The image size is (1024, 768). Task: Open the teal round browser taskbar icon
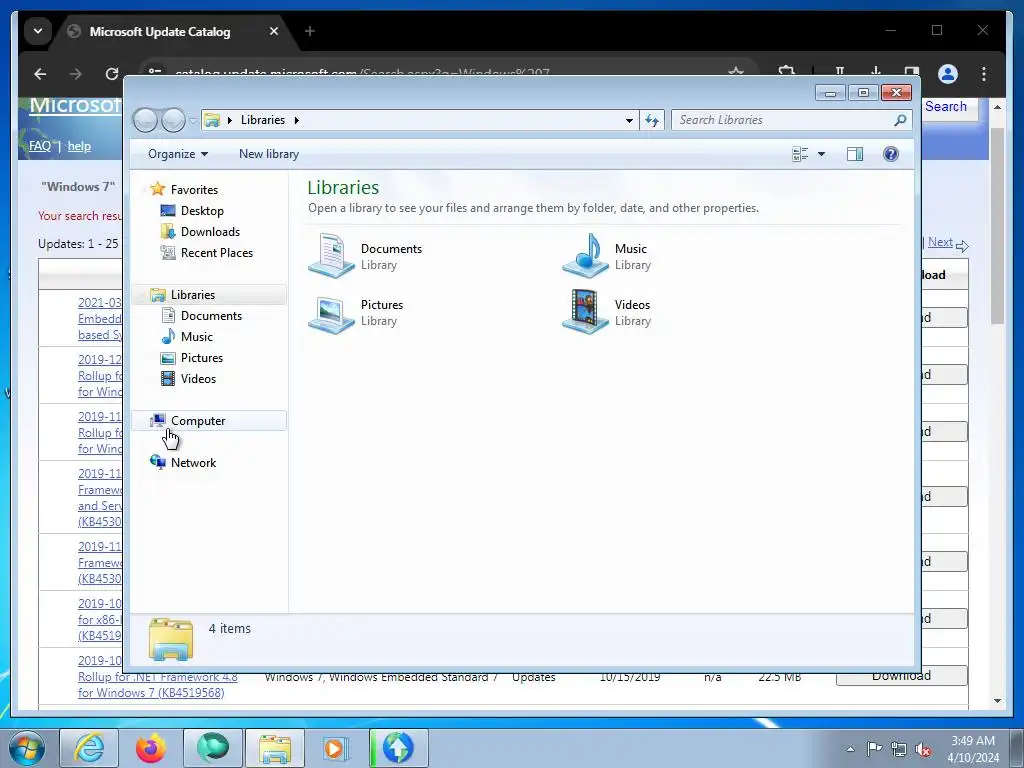coord(213,748)
